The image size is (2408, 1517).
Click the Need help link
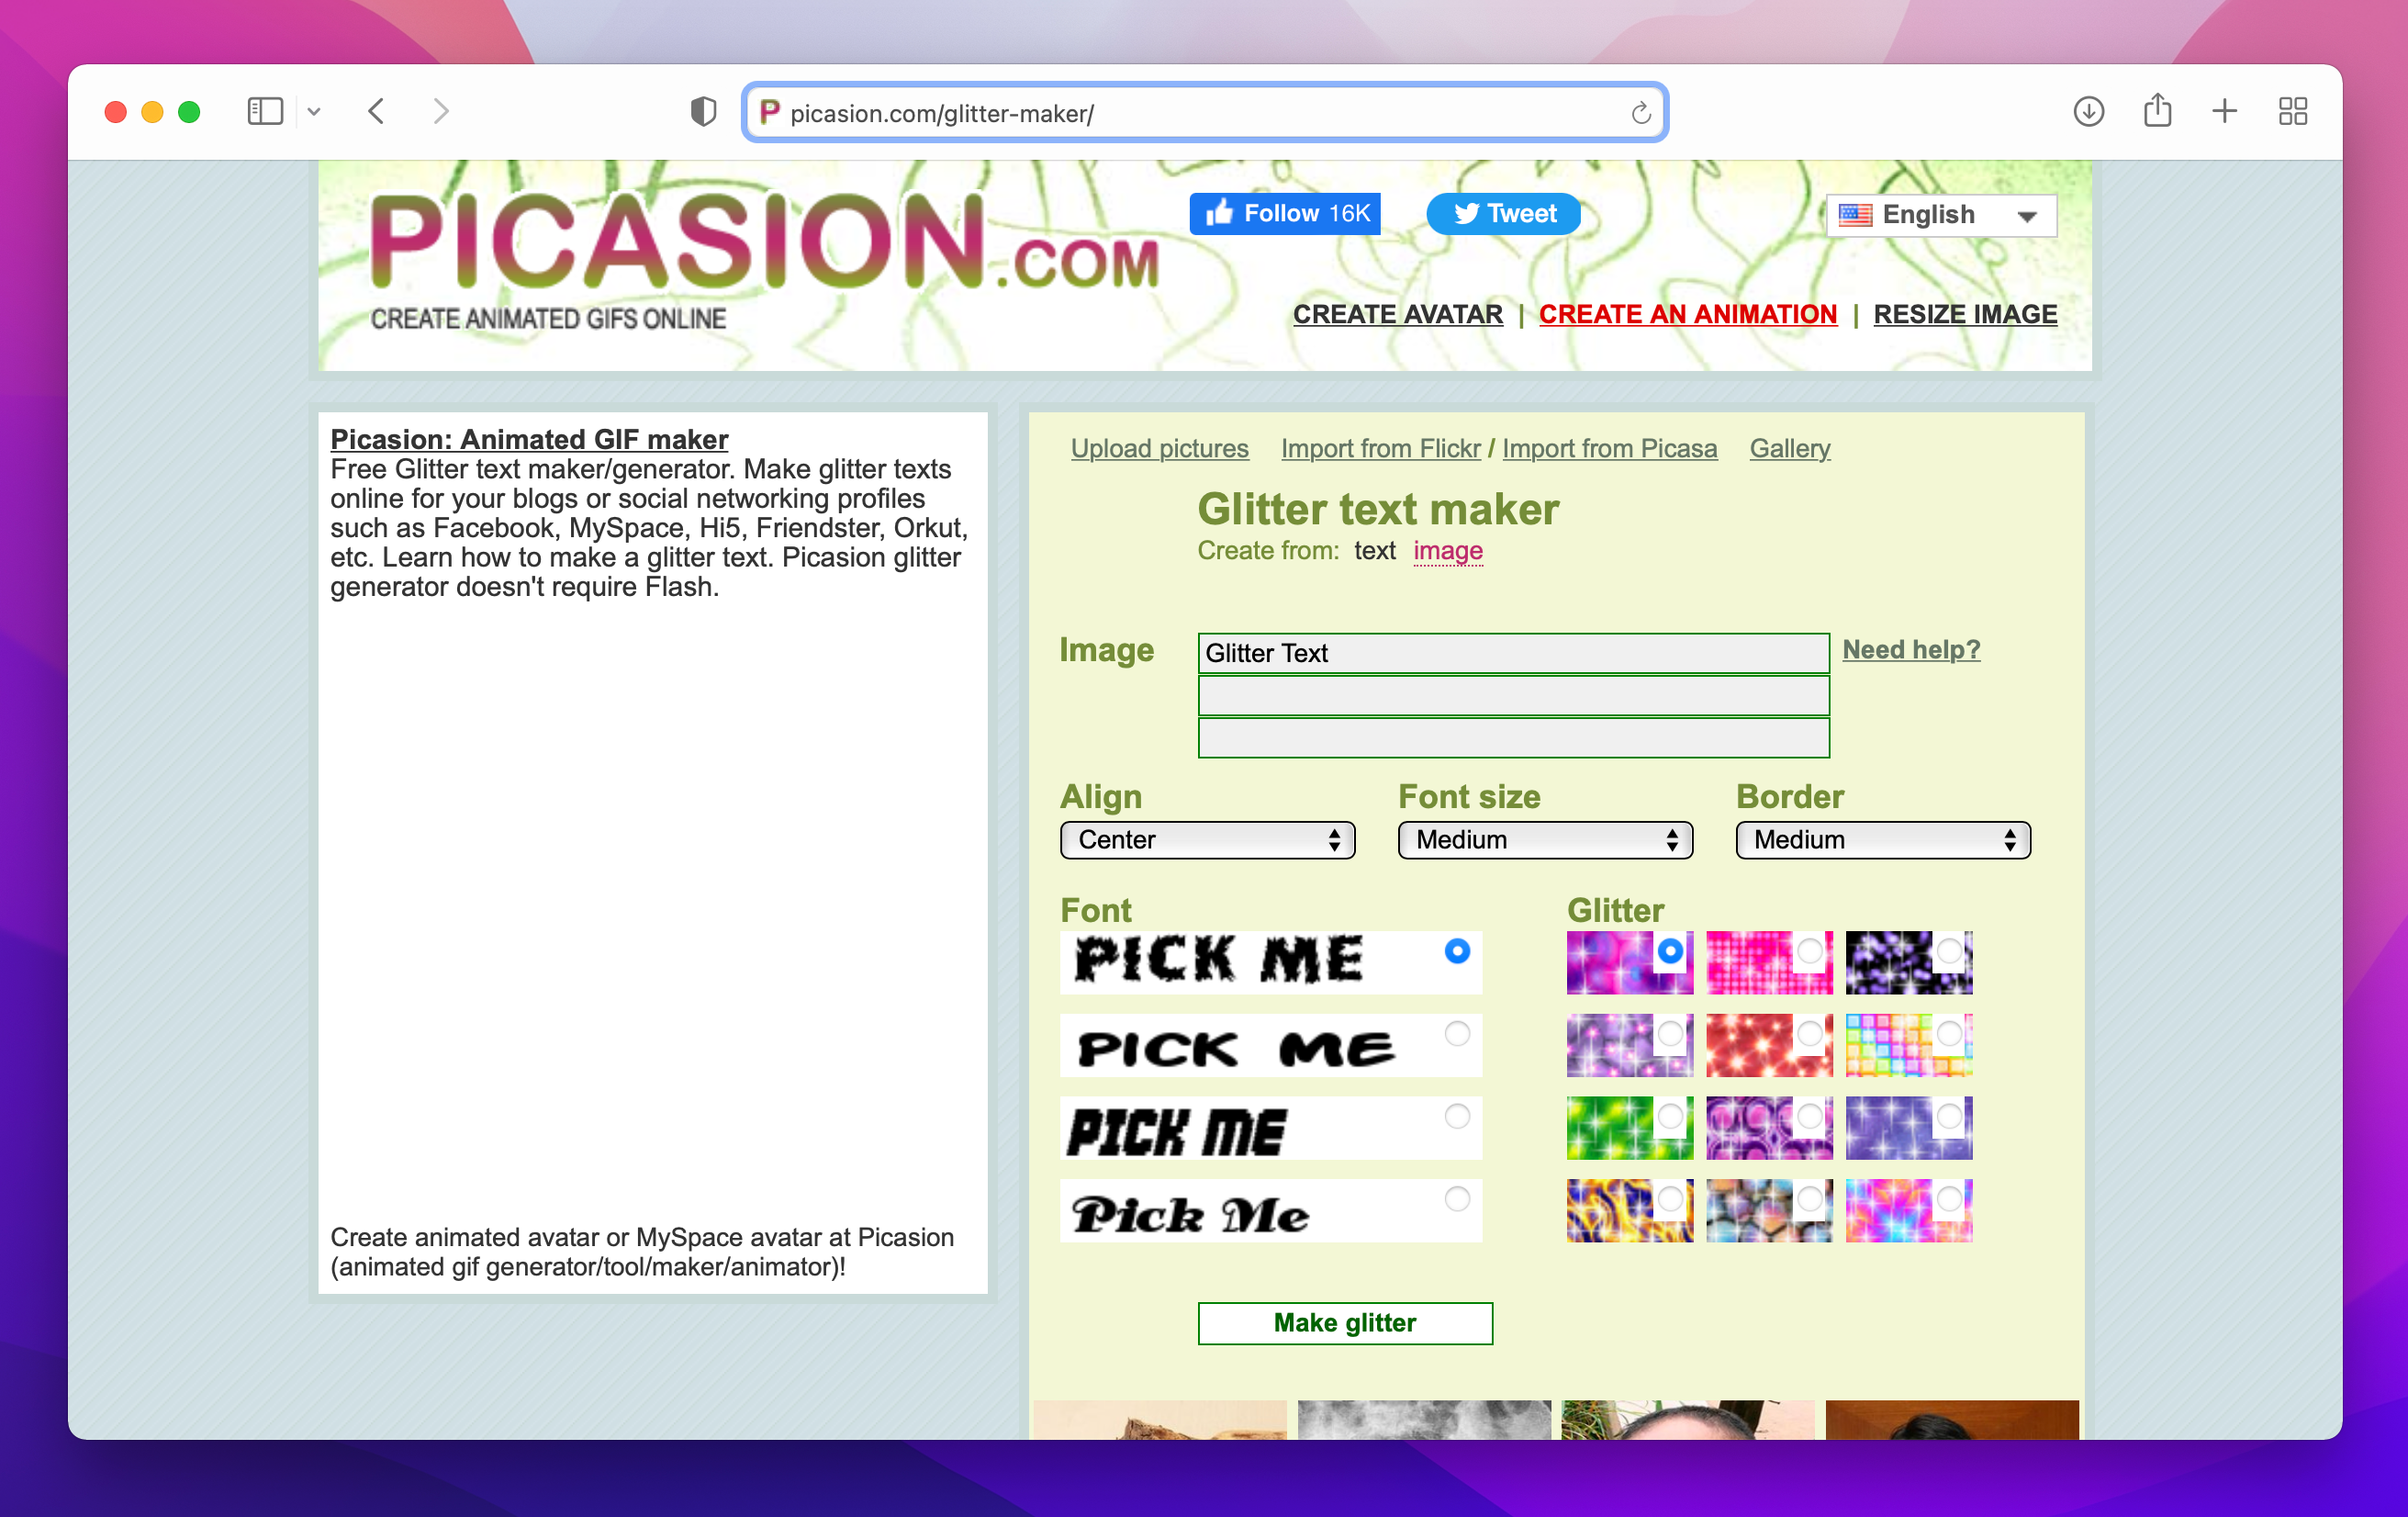[x=1911, y=648]
